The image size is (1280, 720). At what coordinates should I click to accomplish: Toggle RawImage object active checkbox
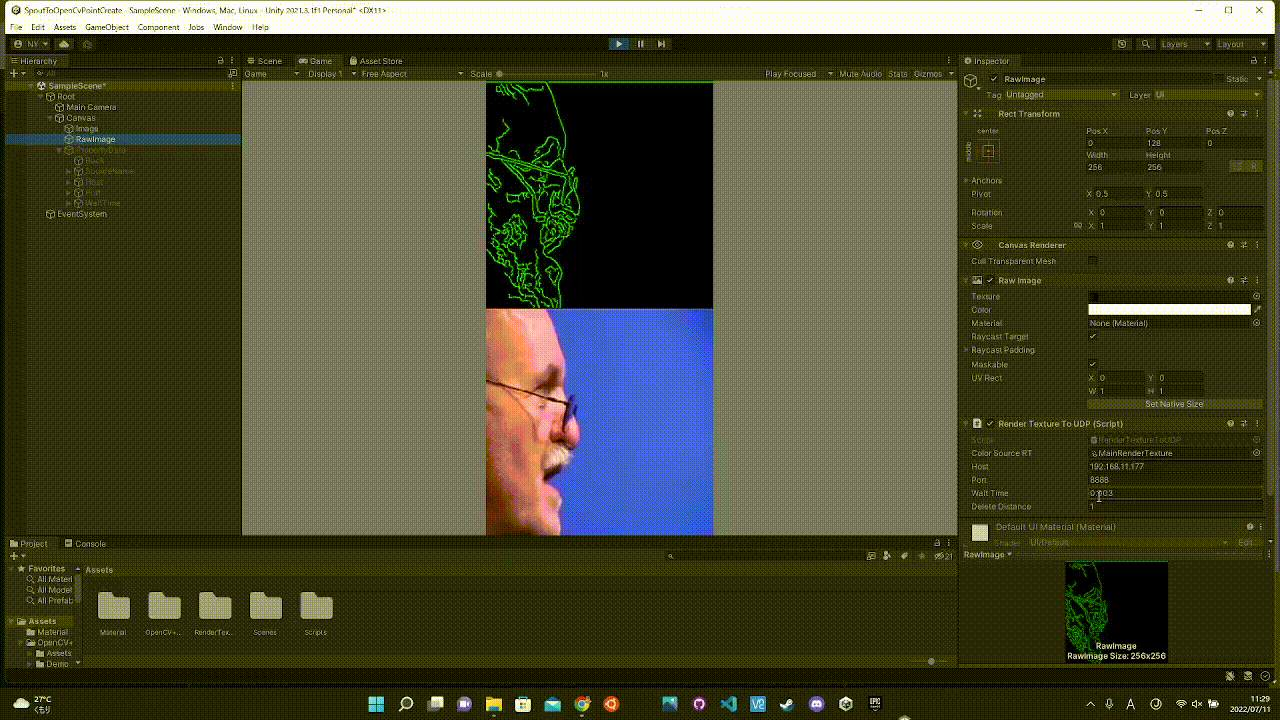tap(993, 79)
